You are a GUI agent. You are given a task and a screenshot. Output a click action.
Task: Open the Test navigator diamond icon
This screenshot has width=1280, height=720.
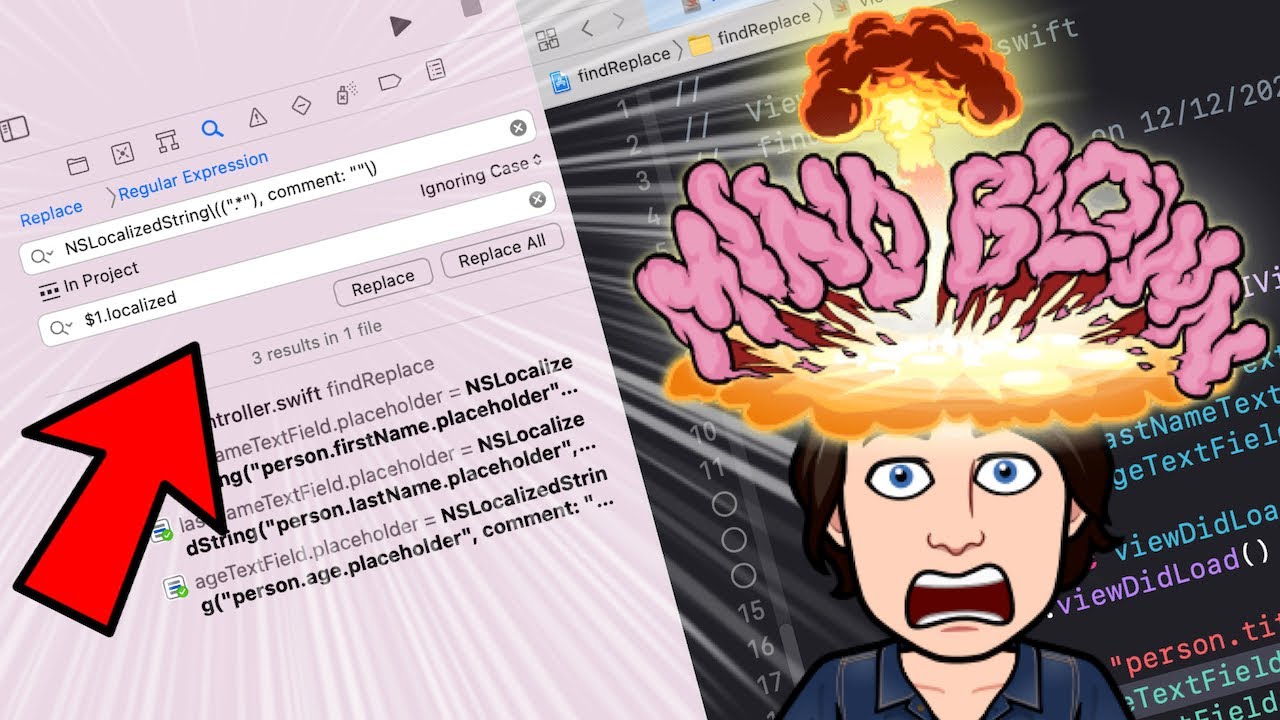[x=301, y=105]
